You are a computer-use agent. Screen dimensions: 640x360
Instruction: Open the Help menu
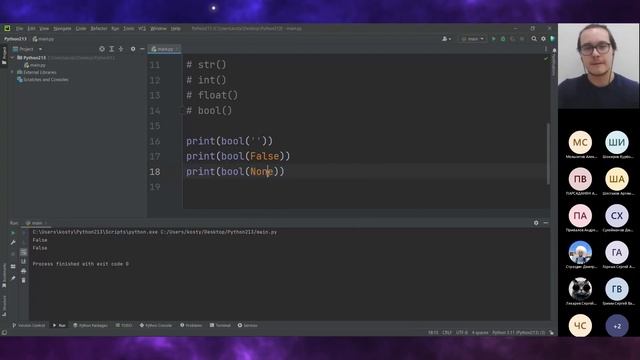[176, 29]
